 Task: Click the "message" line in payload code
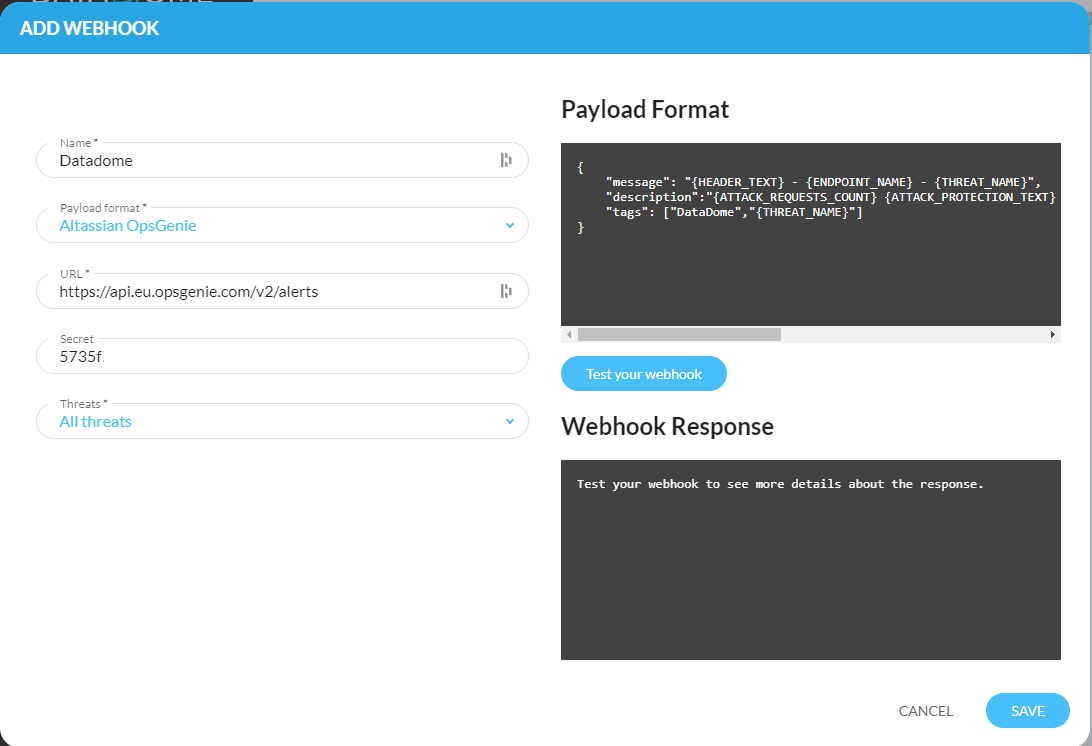click(823, 182)
